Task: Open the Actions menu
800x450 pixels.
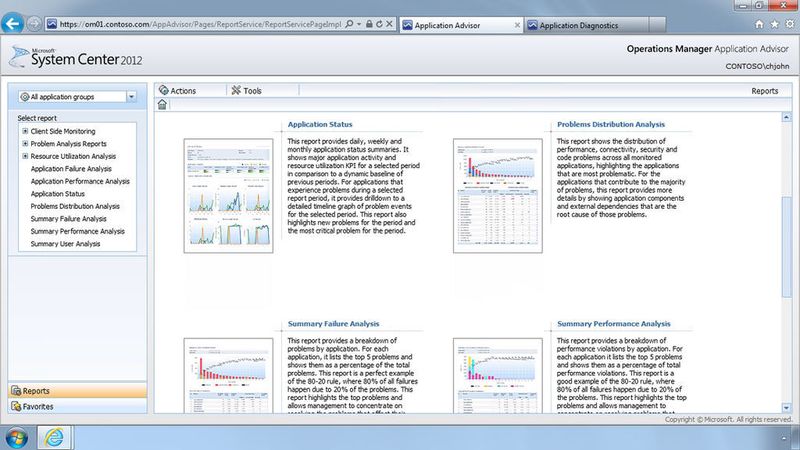Action: [178, 90]
